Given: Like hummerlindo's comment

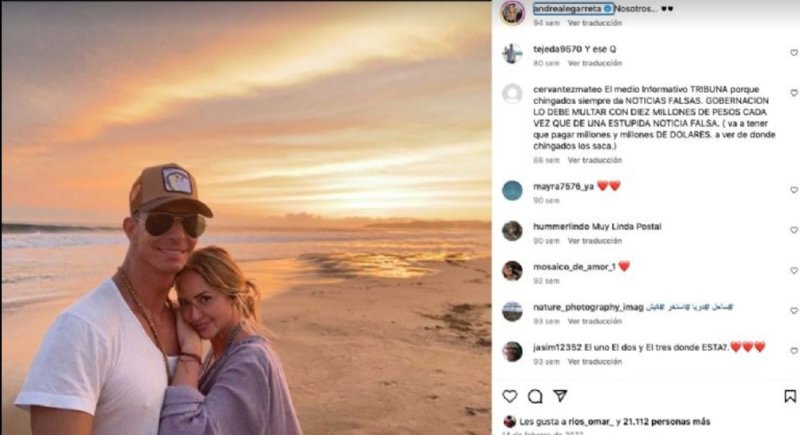Looking at the screenshot, I should point(794,229).
